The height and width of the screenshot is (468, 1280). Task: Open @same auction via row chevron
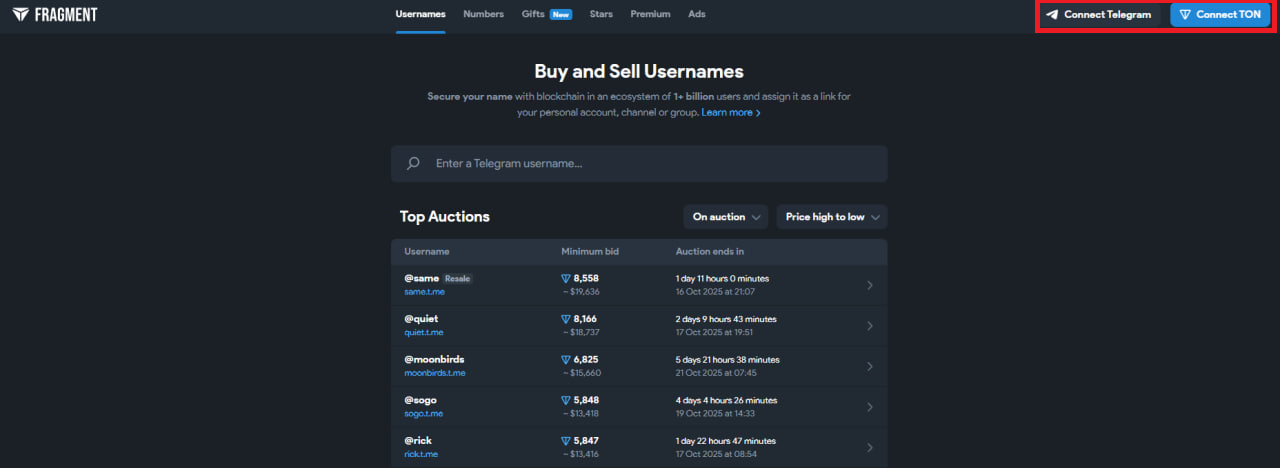point(869,285)
